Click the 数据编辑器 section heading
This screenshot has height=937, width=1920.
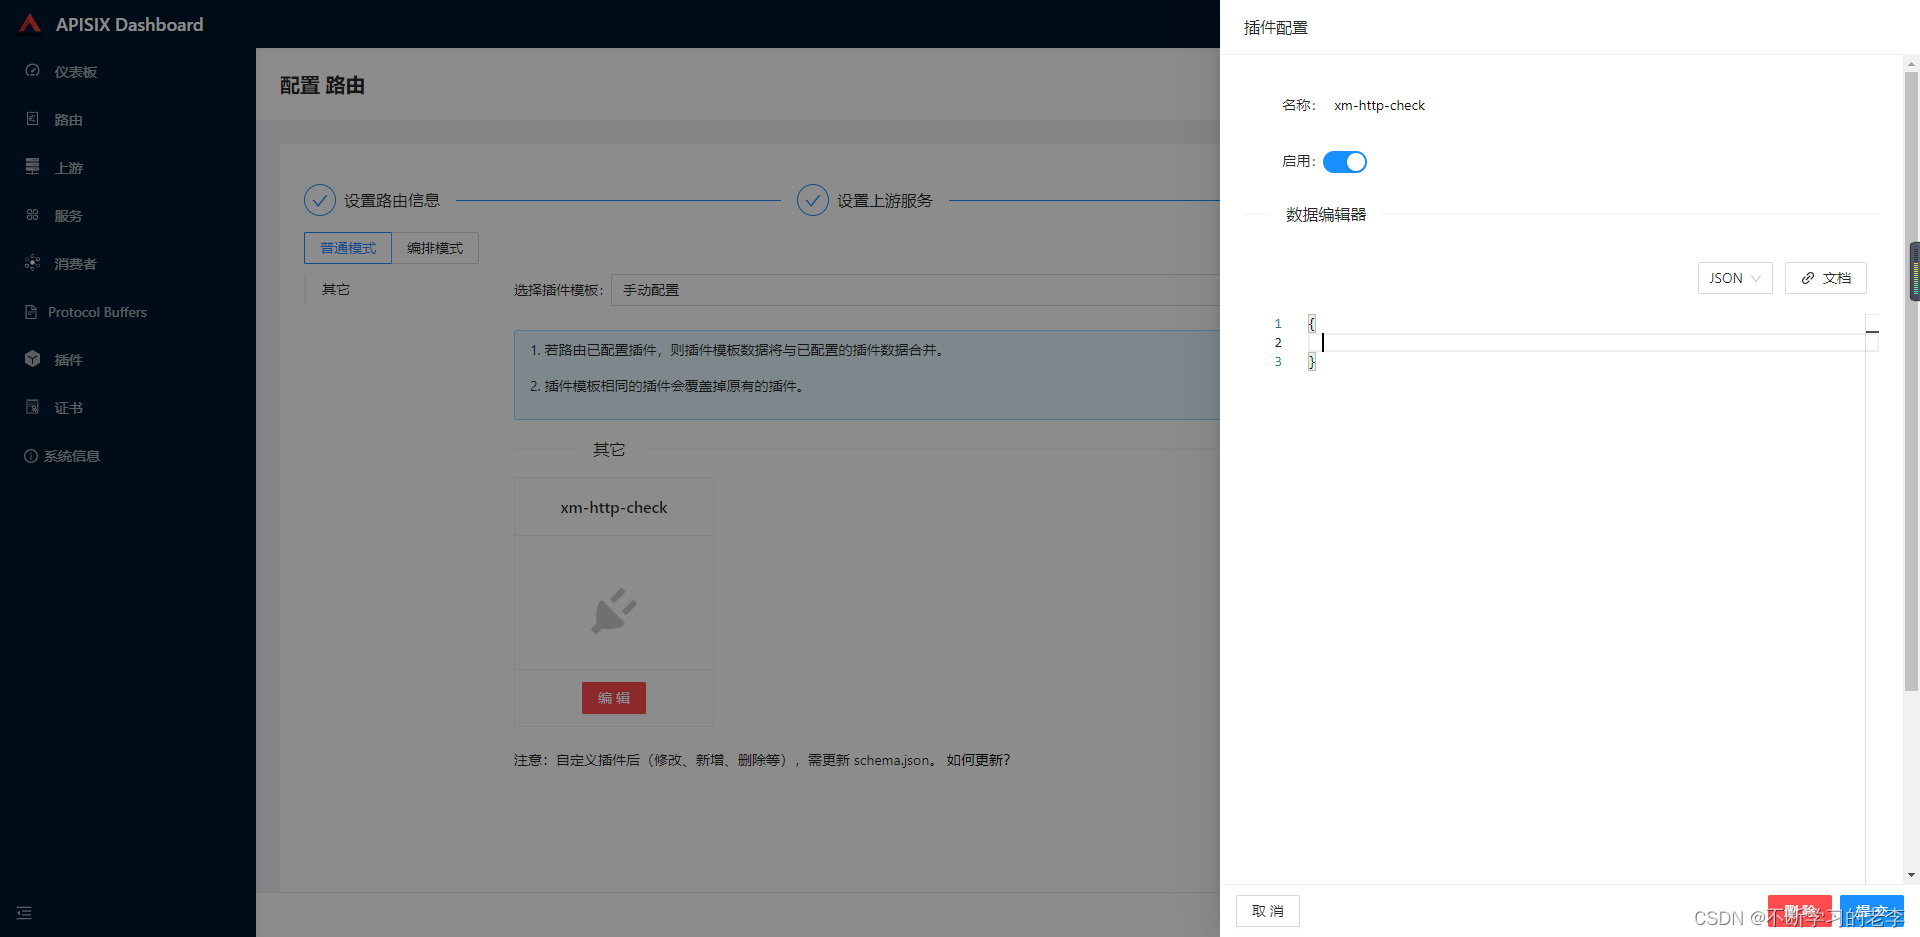pos(1326,214)
